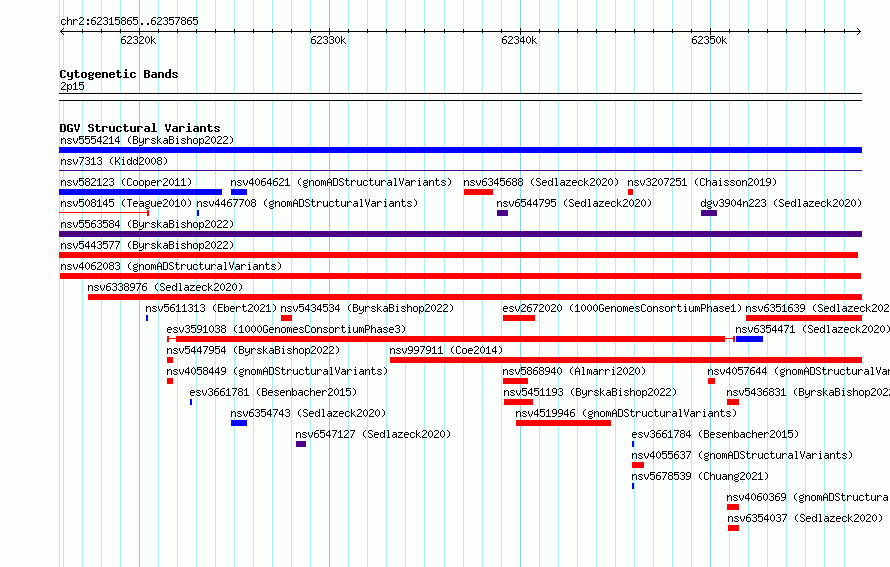This screenshot has height=567, width=890.
Task: Select the red bar under nsv5451193
Action: click(x=518, y=402)
